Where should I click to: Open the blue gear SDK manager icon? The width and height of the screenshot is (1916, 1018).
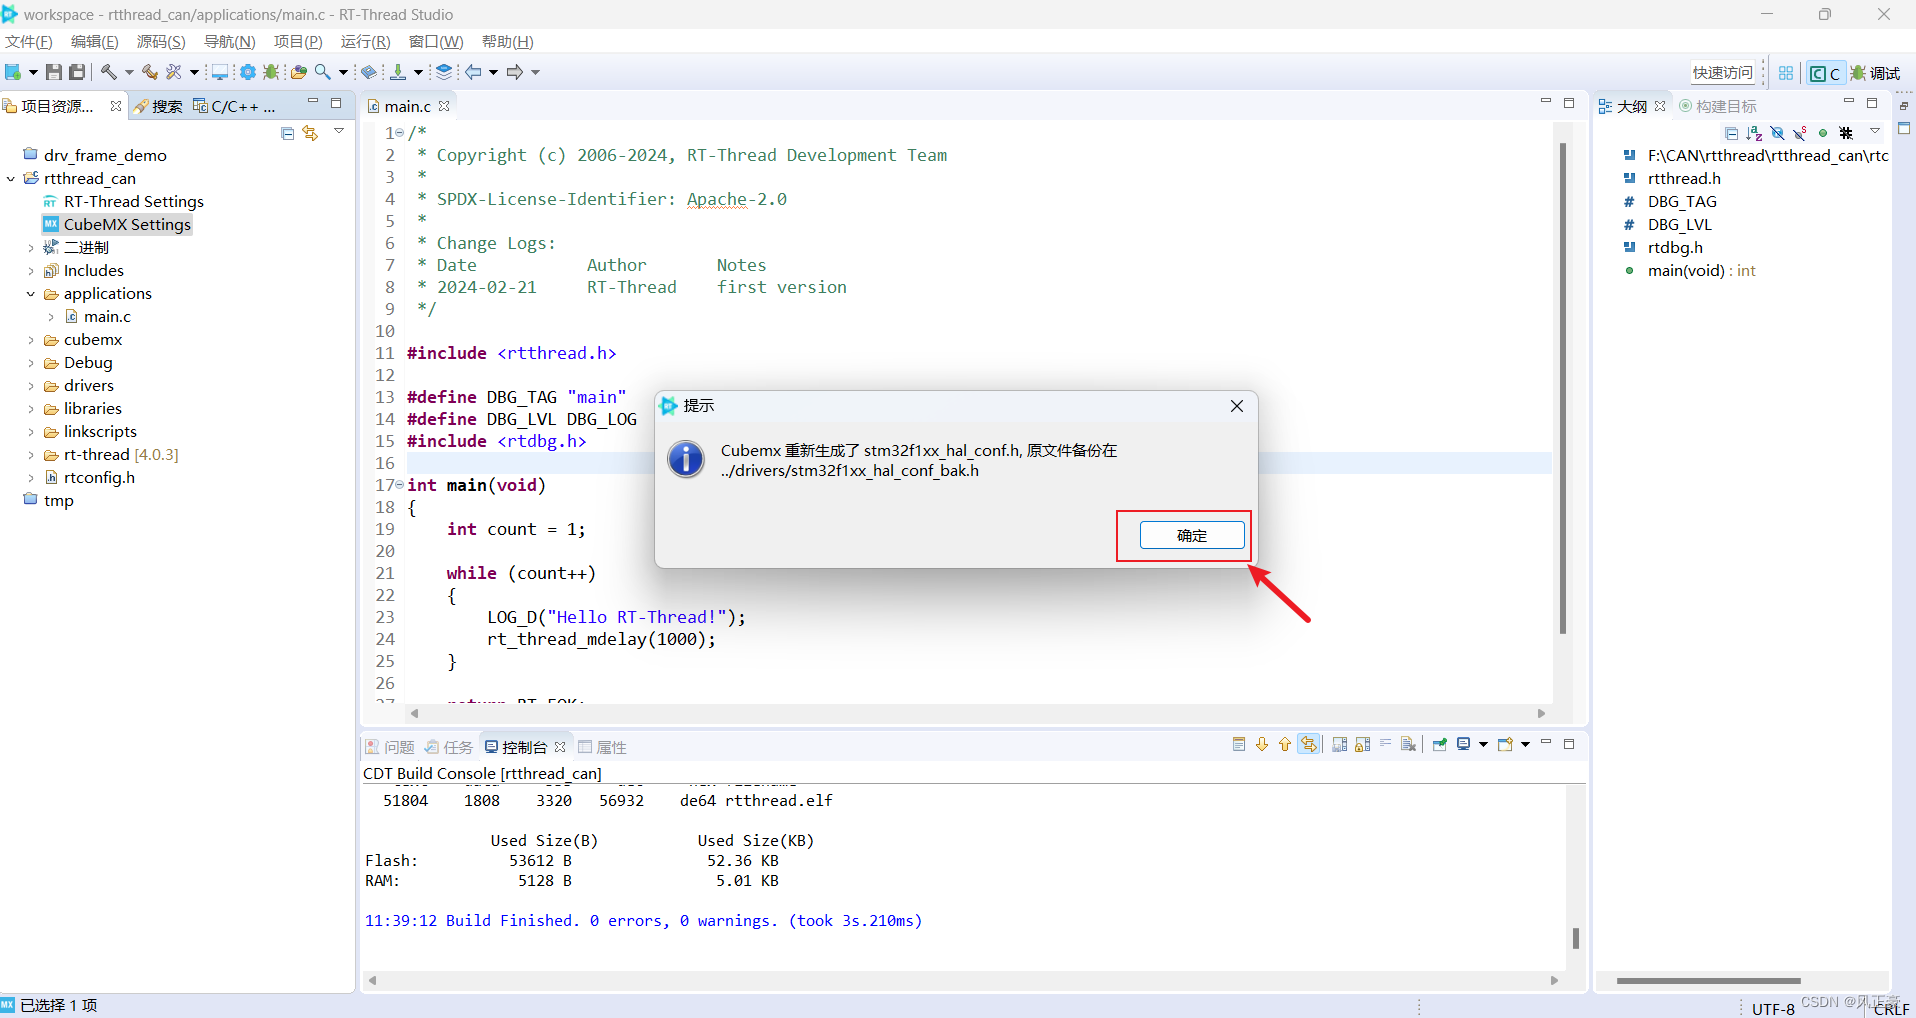pyautogui.click(x=248, y=72)
